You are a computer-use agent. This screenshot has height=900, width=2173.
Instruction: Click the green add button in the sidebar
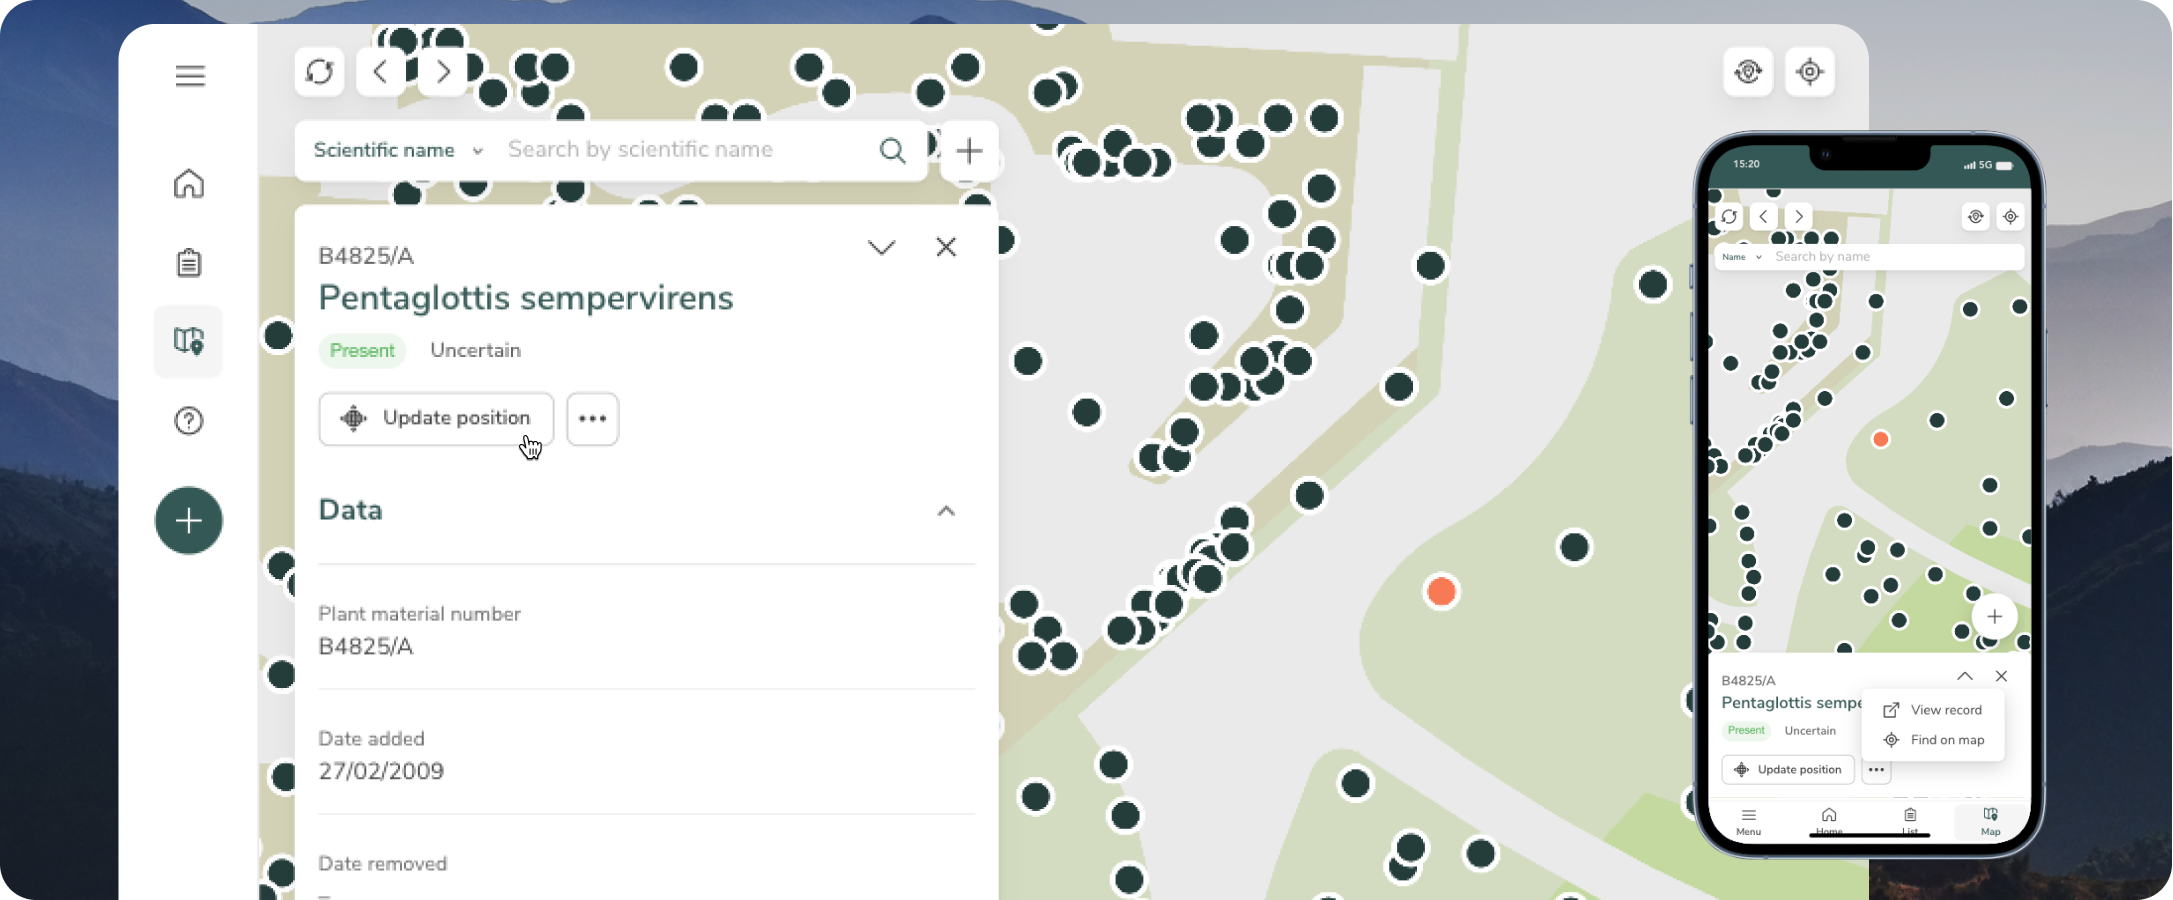(x=189, y=521)
